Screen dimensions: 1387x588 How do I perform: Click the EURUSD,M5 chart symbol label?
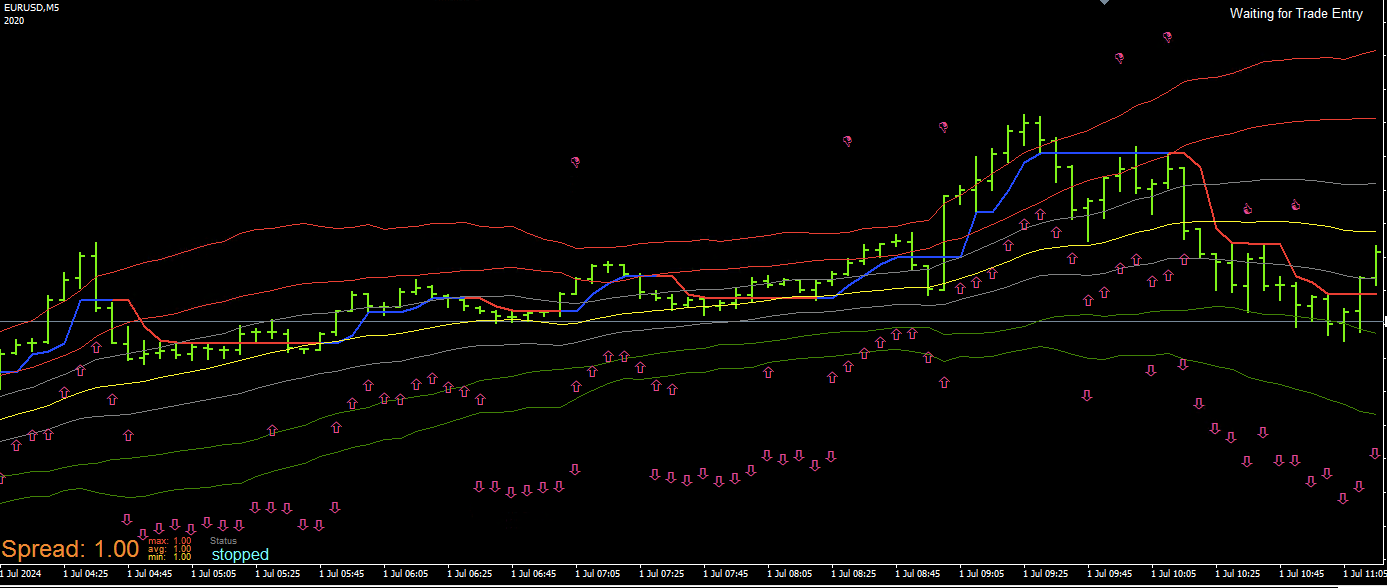(x=31, y=9)
